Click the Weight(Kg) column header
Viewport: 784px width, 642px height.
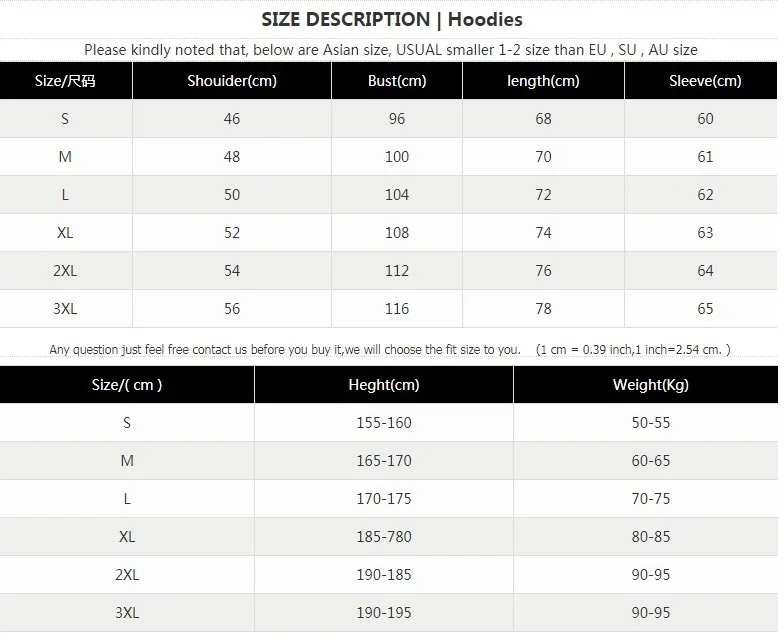point(650,384)
